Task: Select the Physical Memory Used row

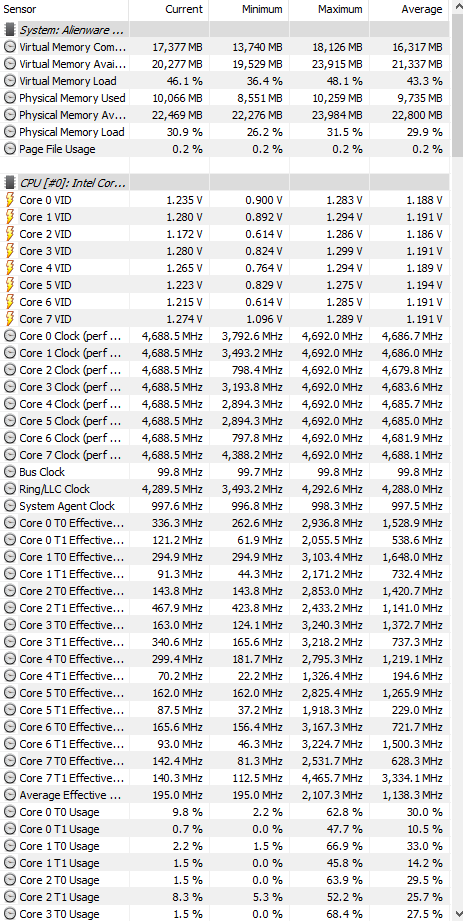Action: pos(225,98)
